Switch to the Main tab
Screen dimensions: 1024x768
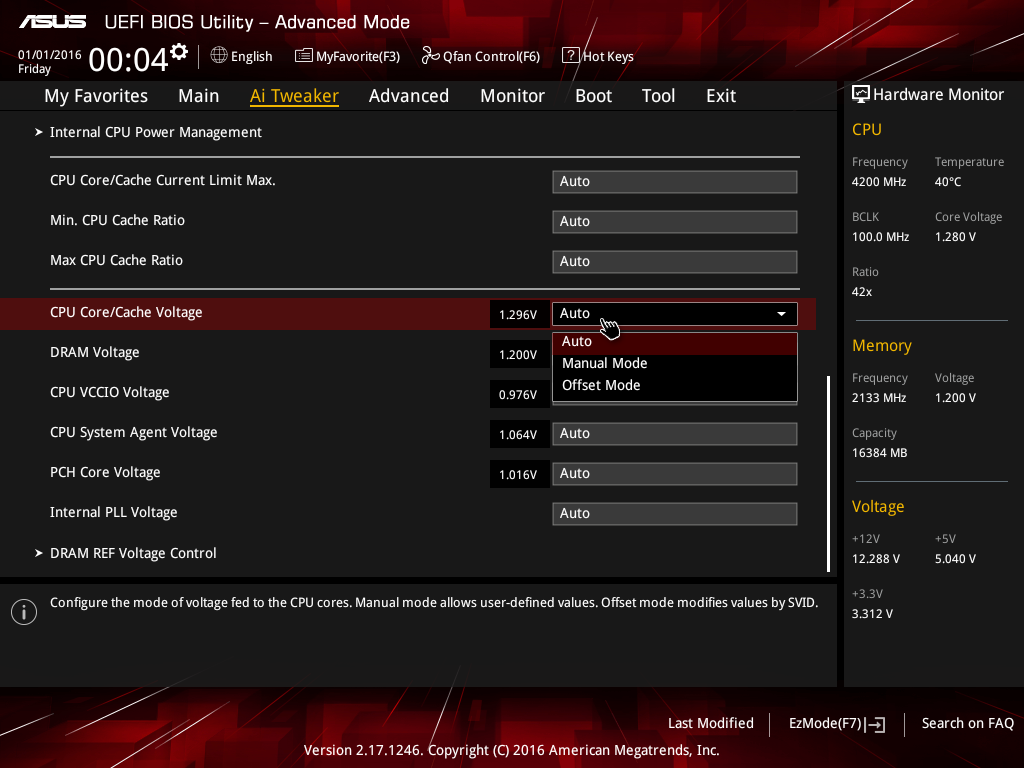click(199, 96)
